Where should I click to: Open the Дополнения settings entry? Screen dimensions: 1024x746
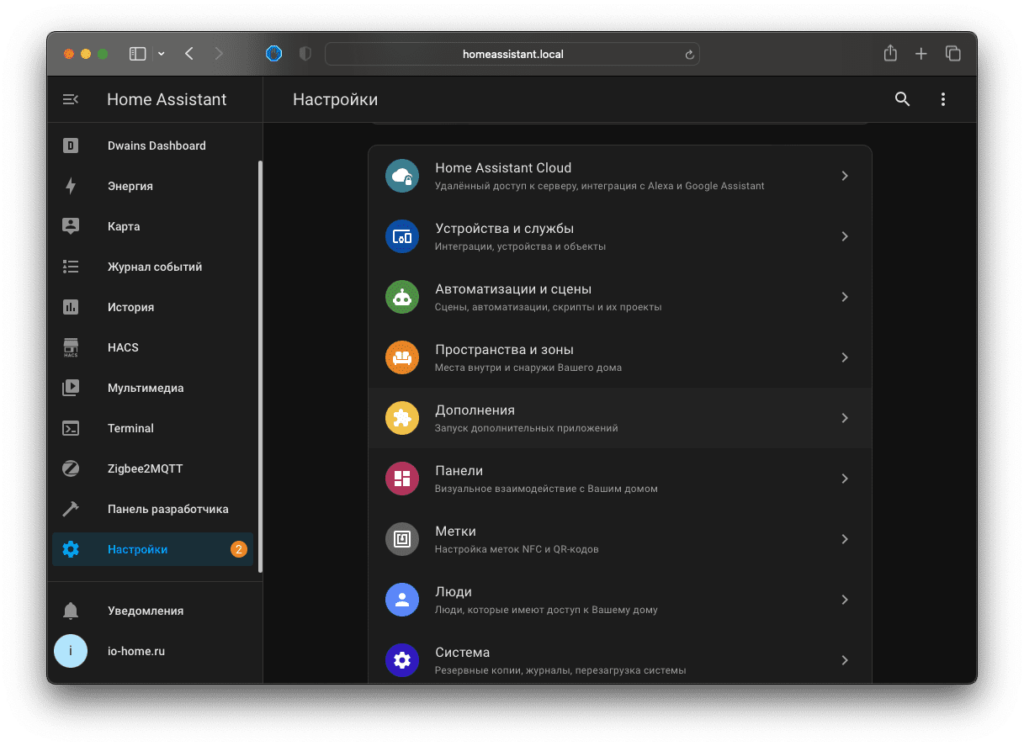point(620,418)
